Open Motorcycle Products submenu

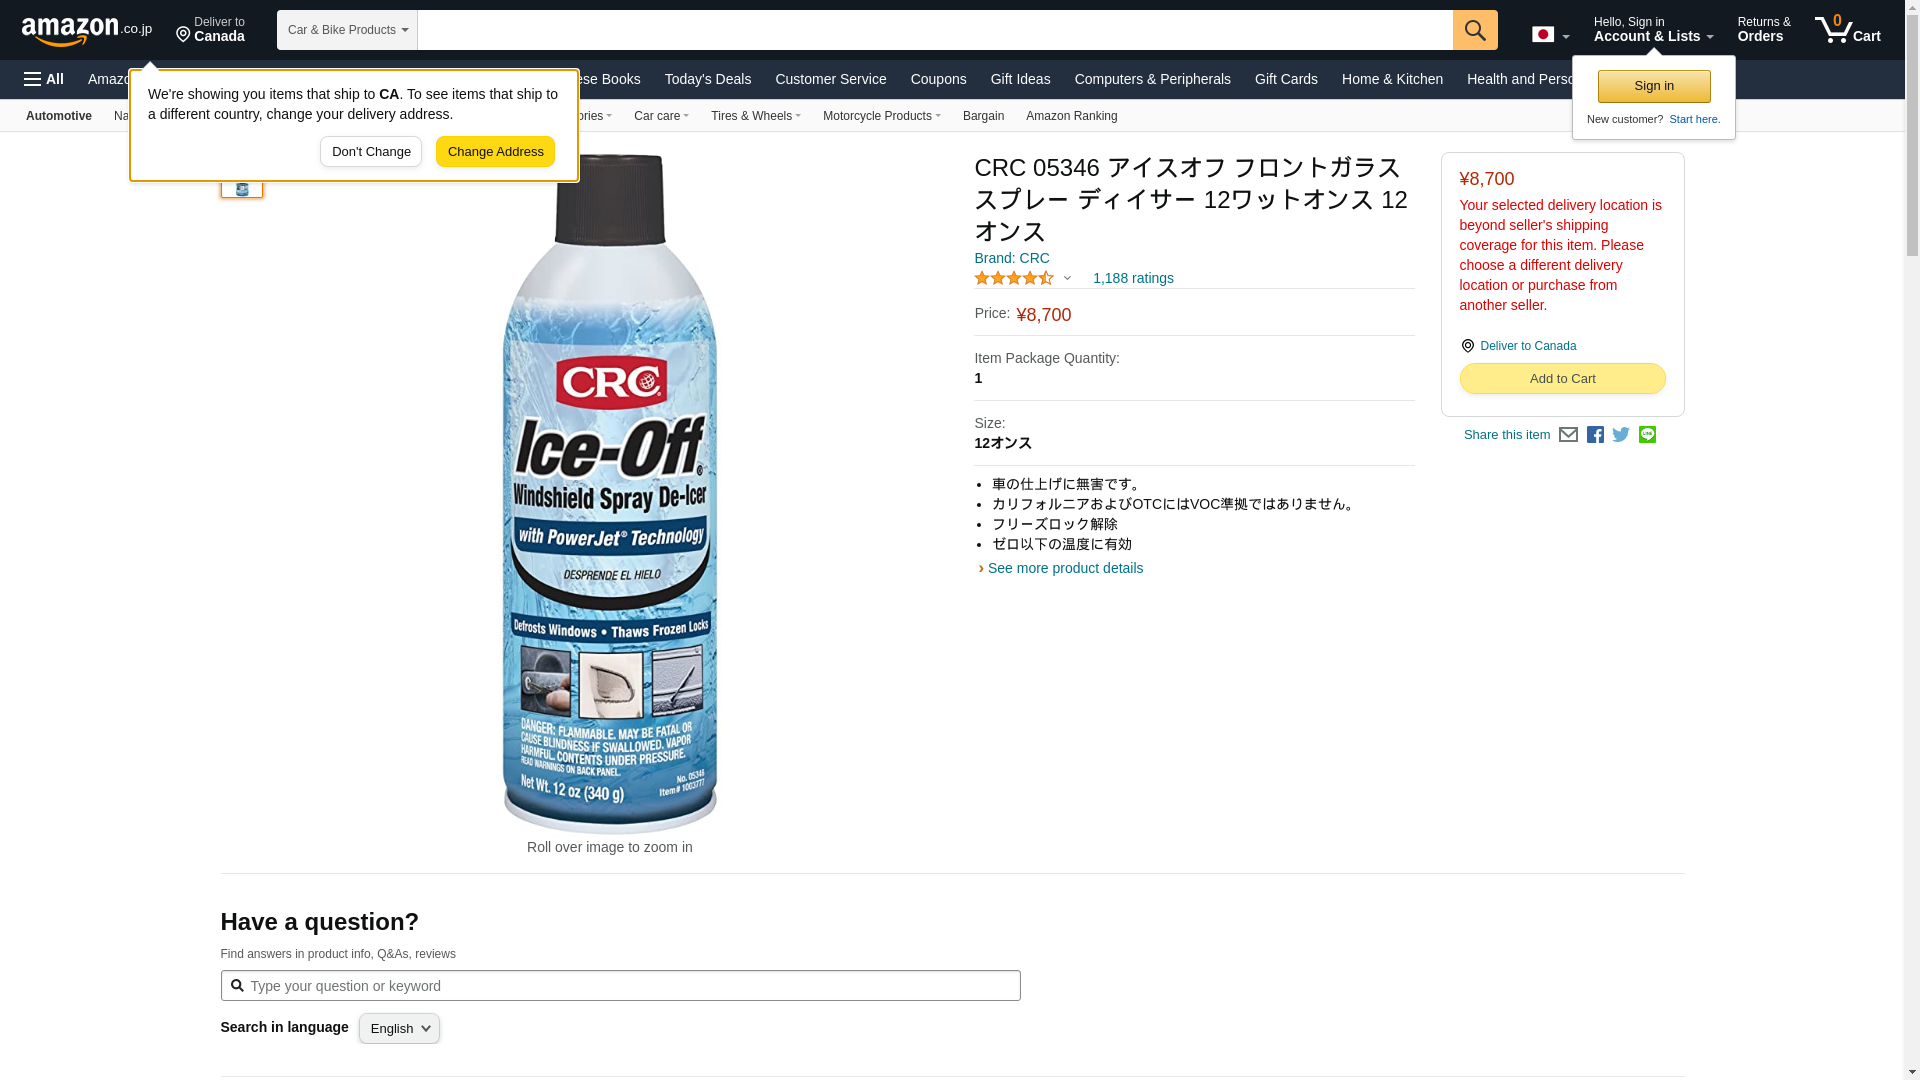pyautogui.click(x=881, y=116)
